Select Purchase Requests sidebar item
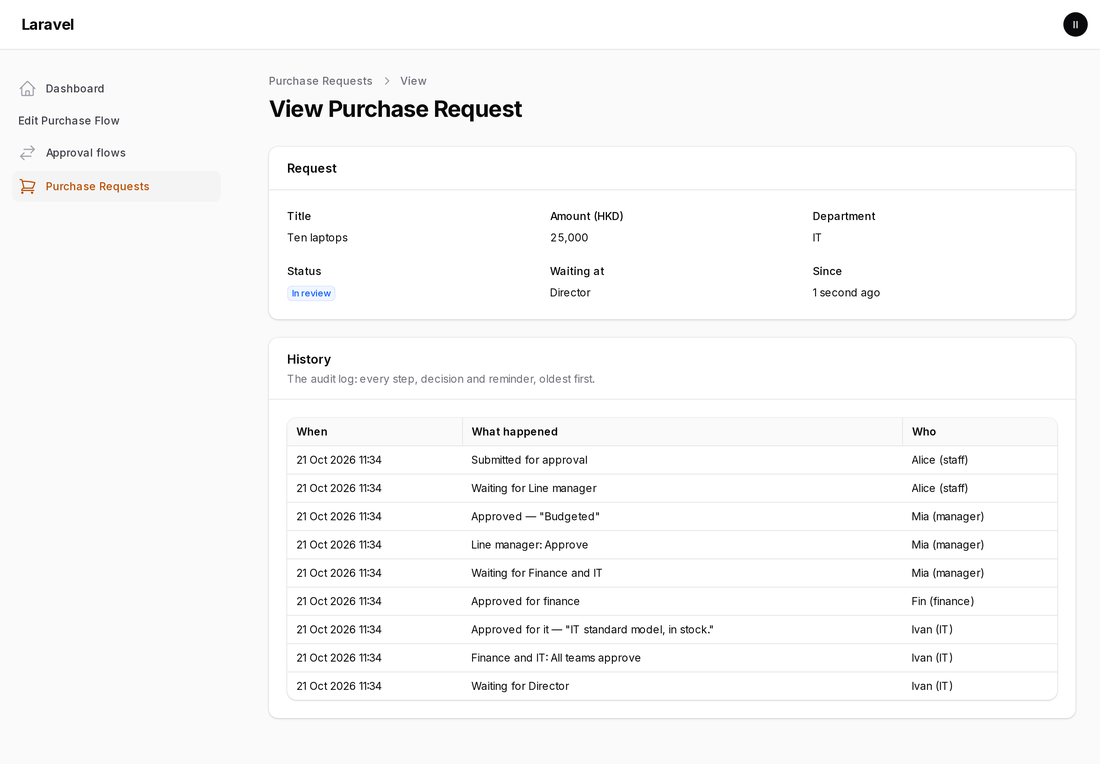This screenshot has width=1100, height=764. tap(116, 187)
